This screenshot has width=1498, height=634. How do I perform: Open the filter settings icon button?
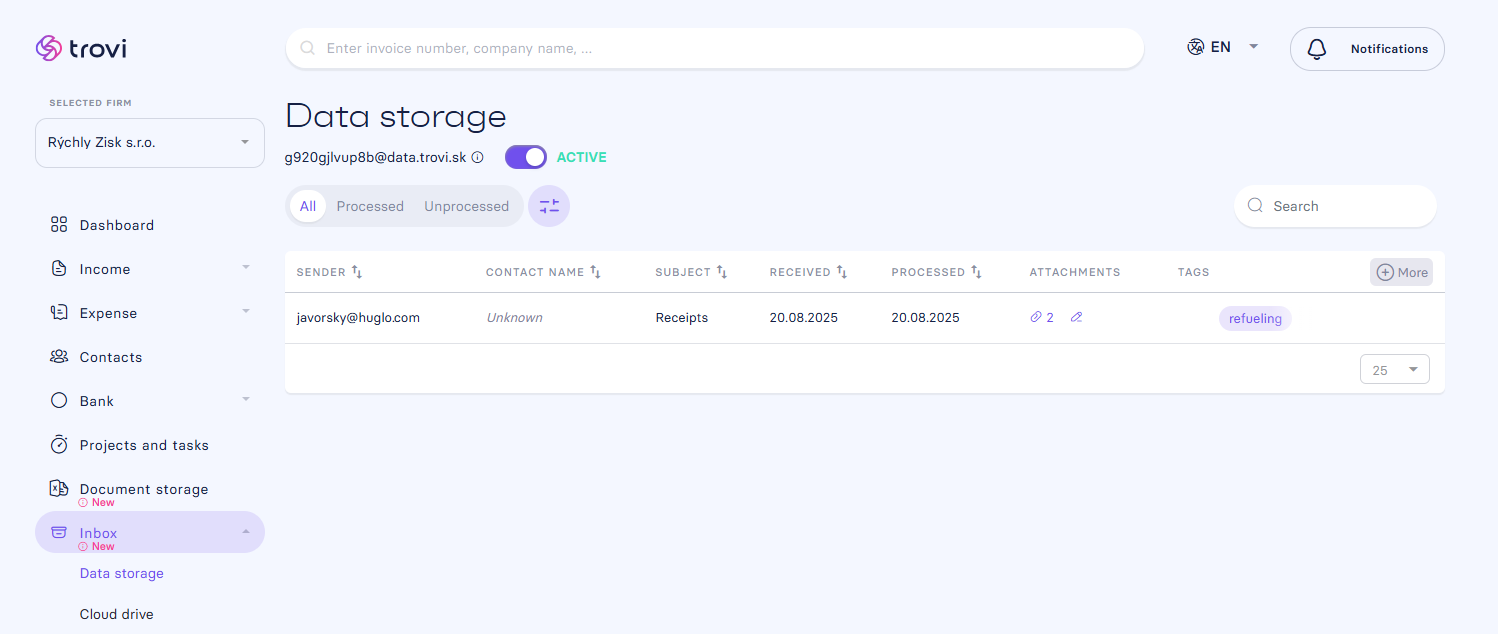549,206
